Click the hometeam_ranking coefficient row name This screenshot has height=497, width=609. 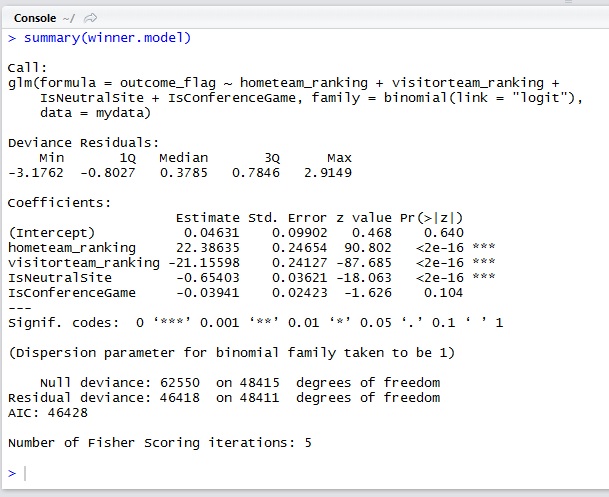click(x=72, y=248)
